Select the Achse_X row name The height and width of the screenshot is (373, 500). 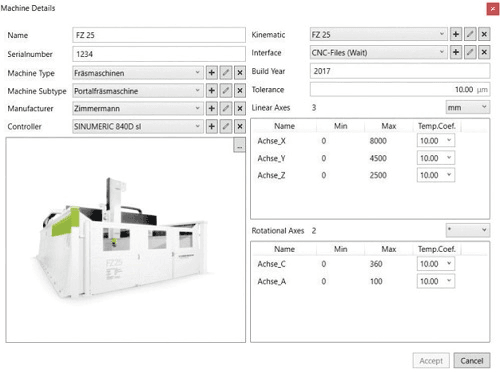point(271,141)
